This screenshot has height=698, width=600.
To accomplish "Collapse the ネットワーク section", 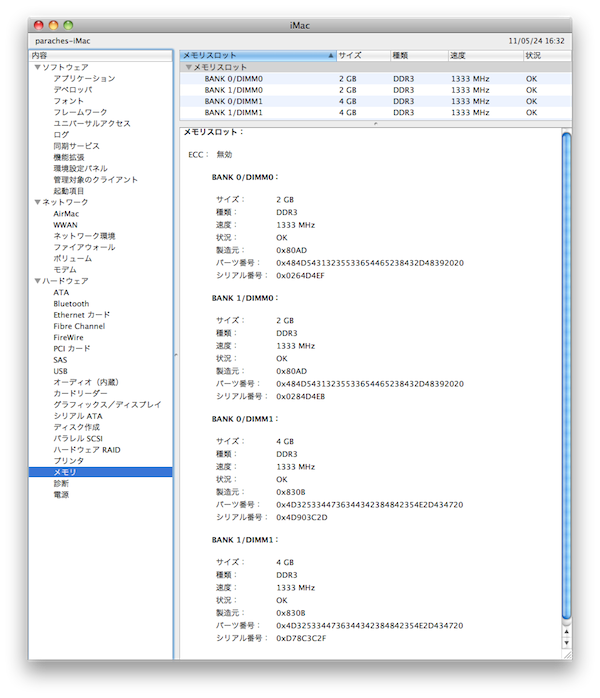I will (x=38, y=202).
